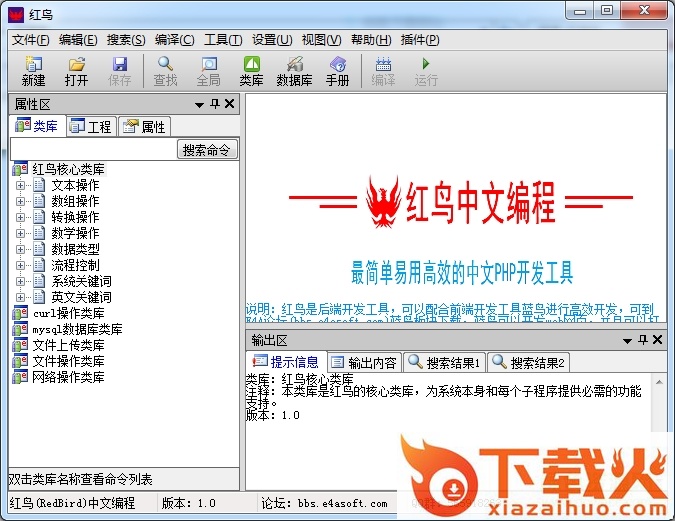Screen dimensions: 675x521
Task: Open the 数据库 database toolbar icon
Action: (294, 64)
